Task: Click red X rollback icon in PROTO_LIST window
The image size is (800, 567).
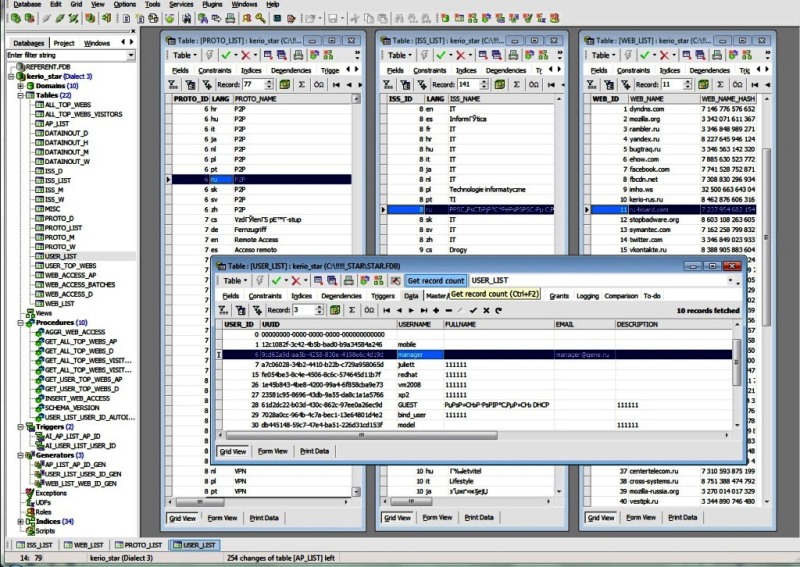Action: point(246,55)
